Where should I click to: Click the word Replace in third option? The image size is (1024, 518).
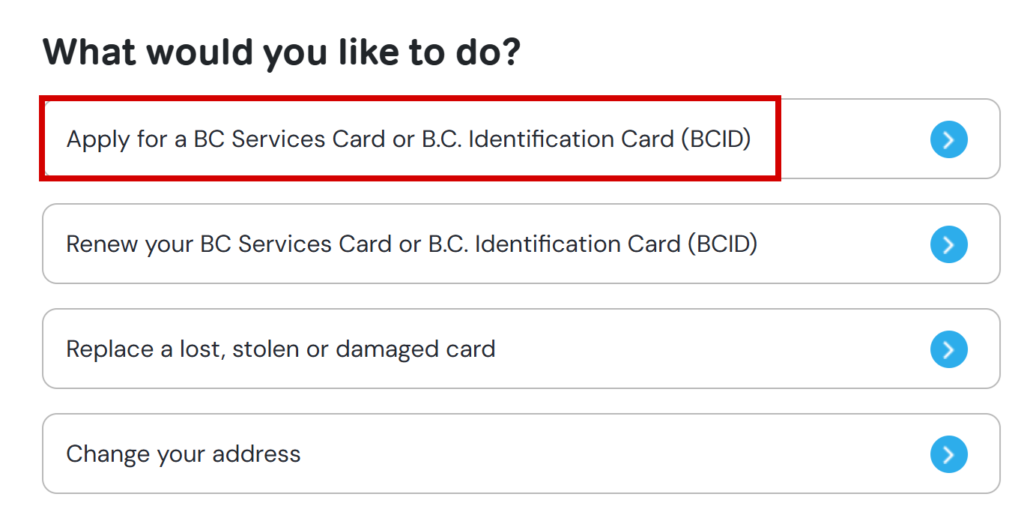tap(110, 349)
